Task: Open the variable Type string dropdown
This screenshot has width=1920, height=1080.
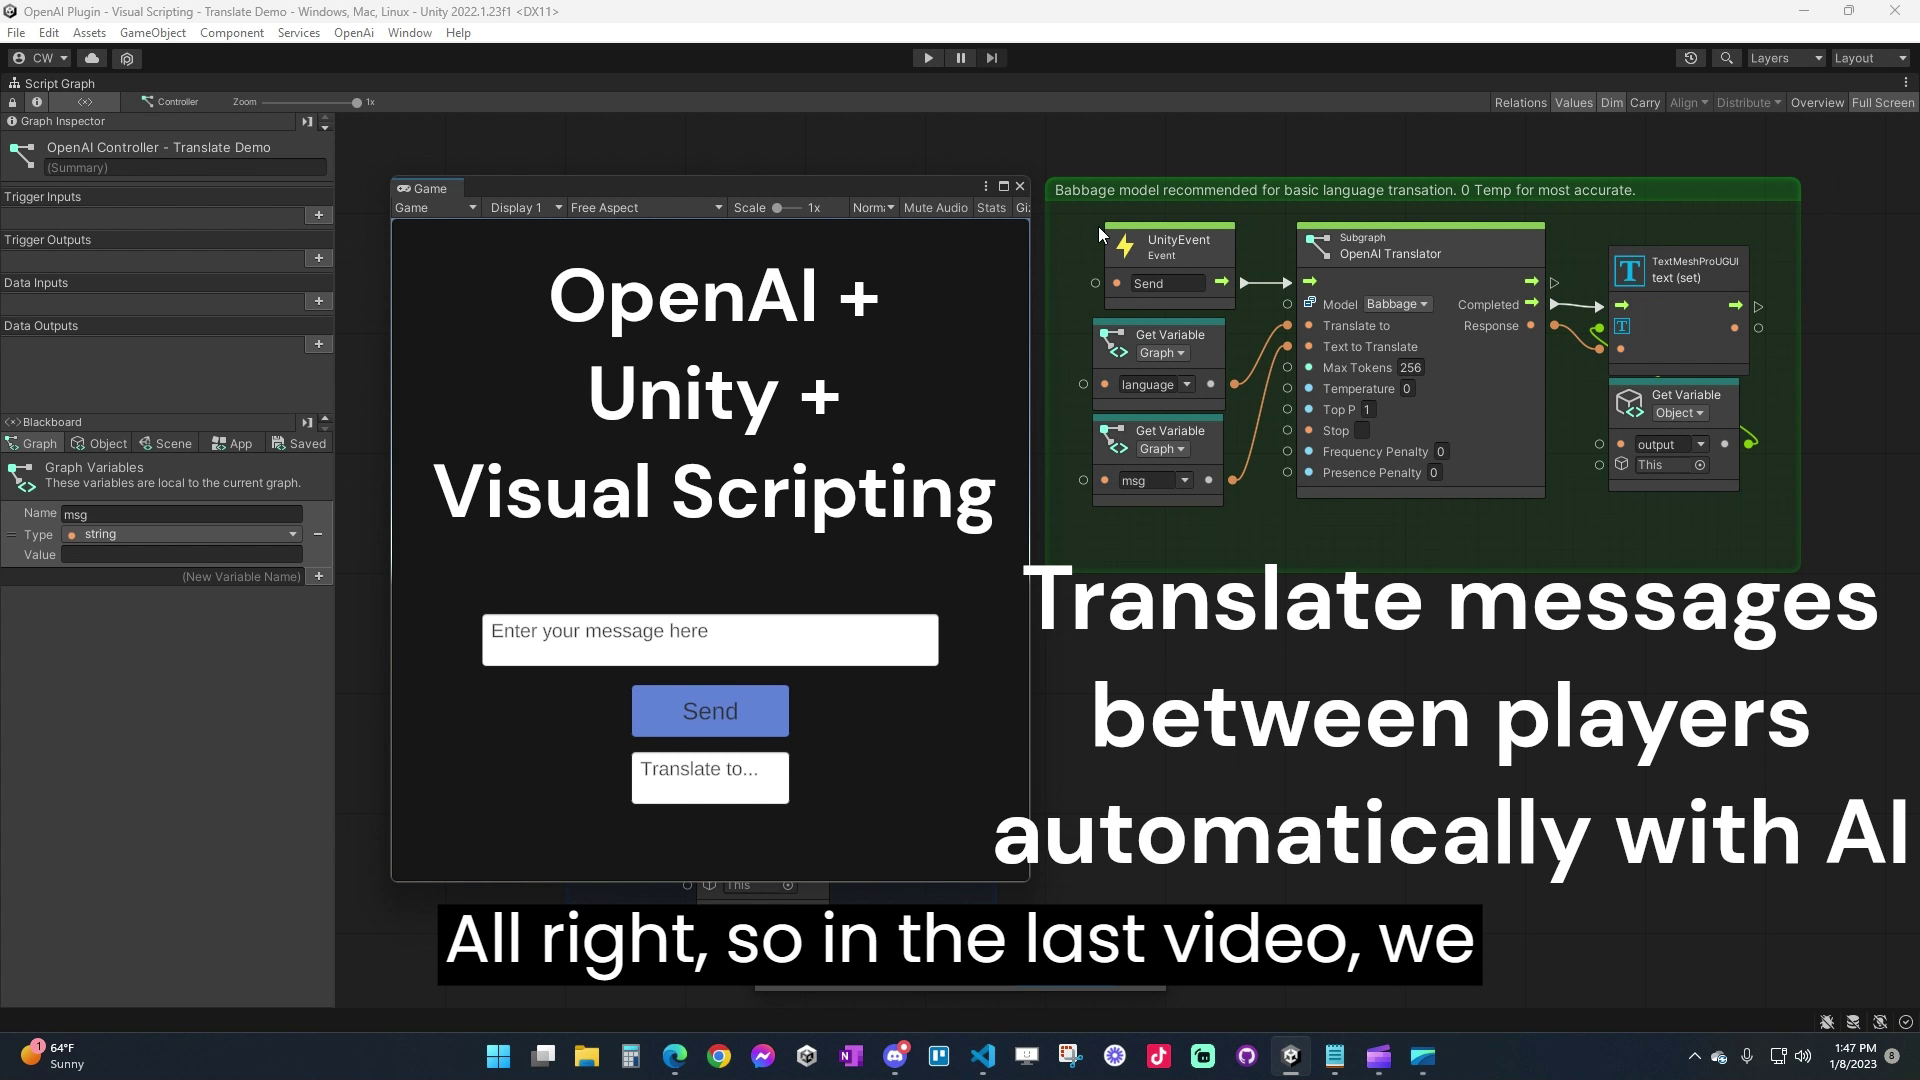Action: point(182,534)
